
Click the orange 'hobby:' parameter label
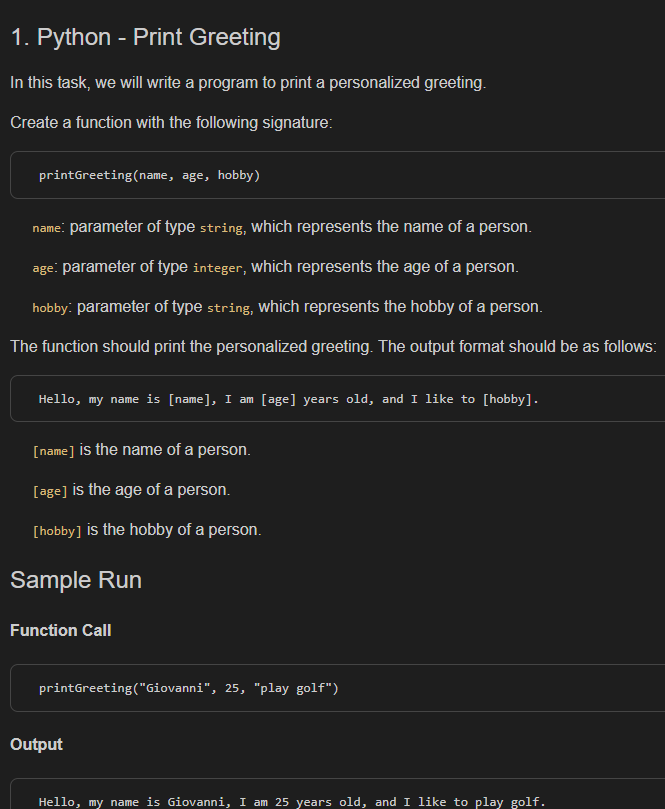pyautogui.click(x=50, y=308)
